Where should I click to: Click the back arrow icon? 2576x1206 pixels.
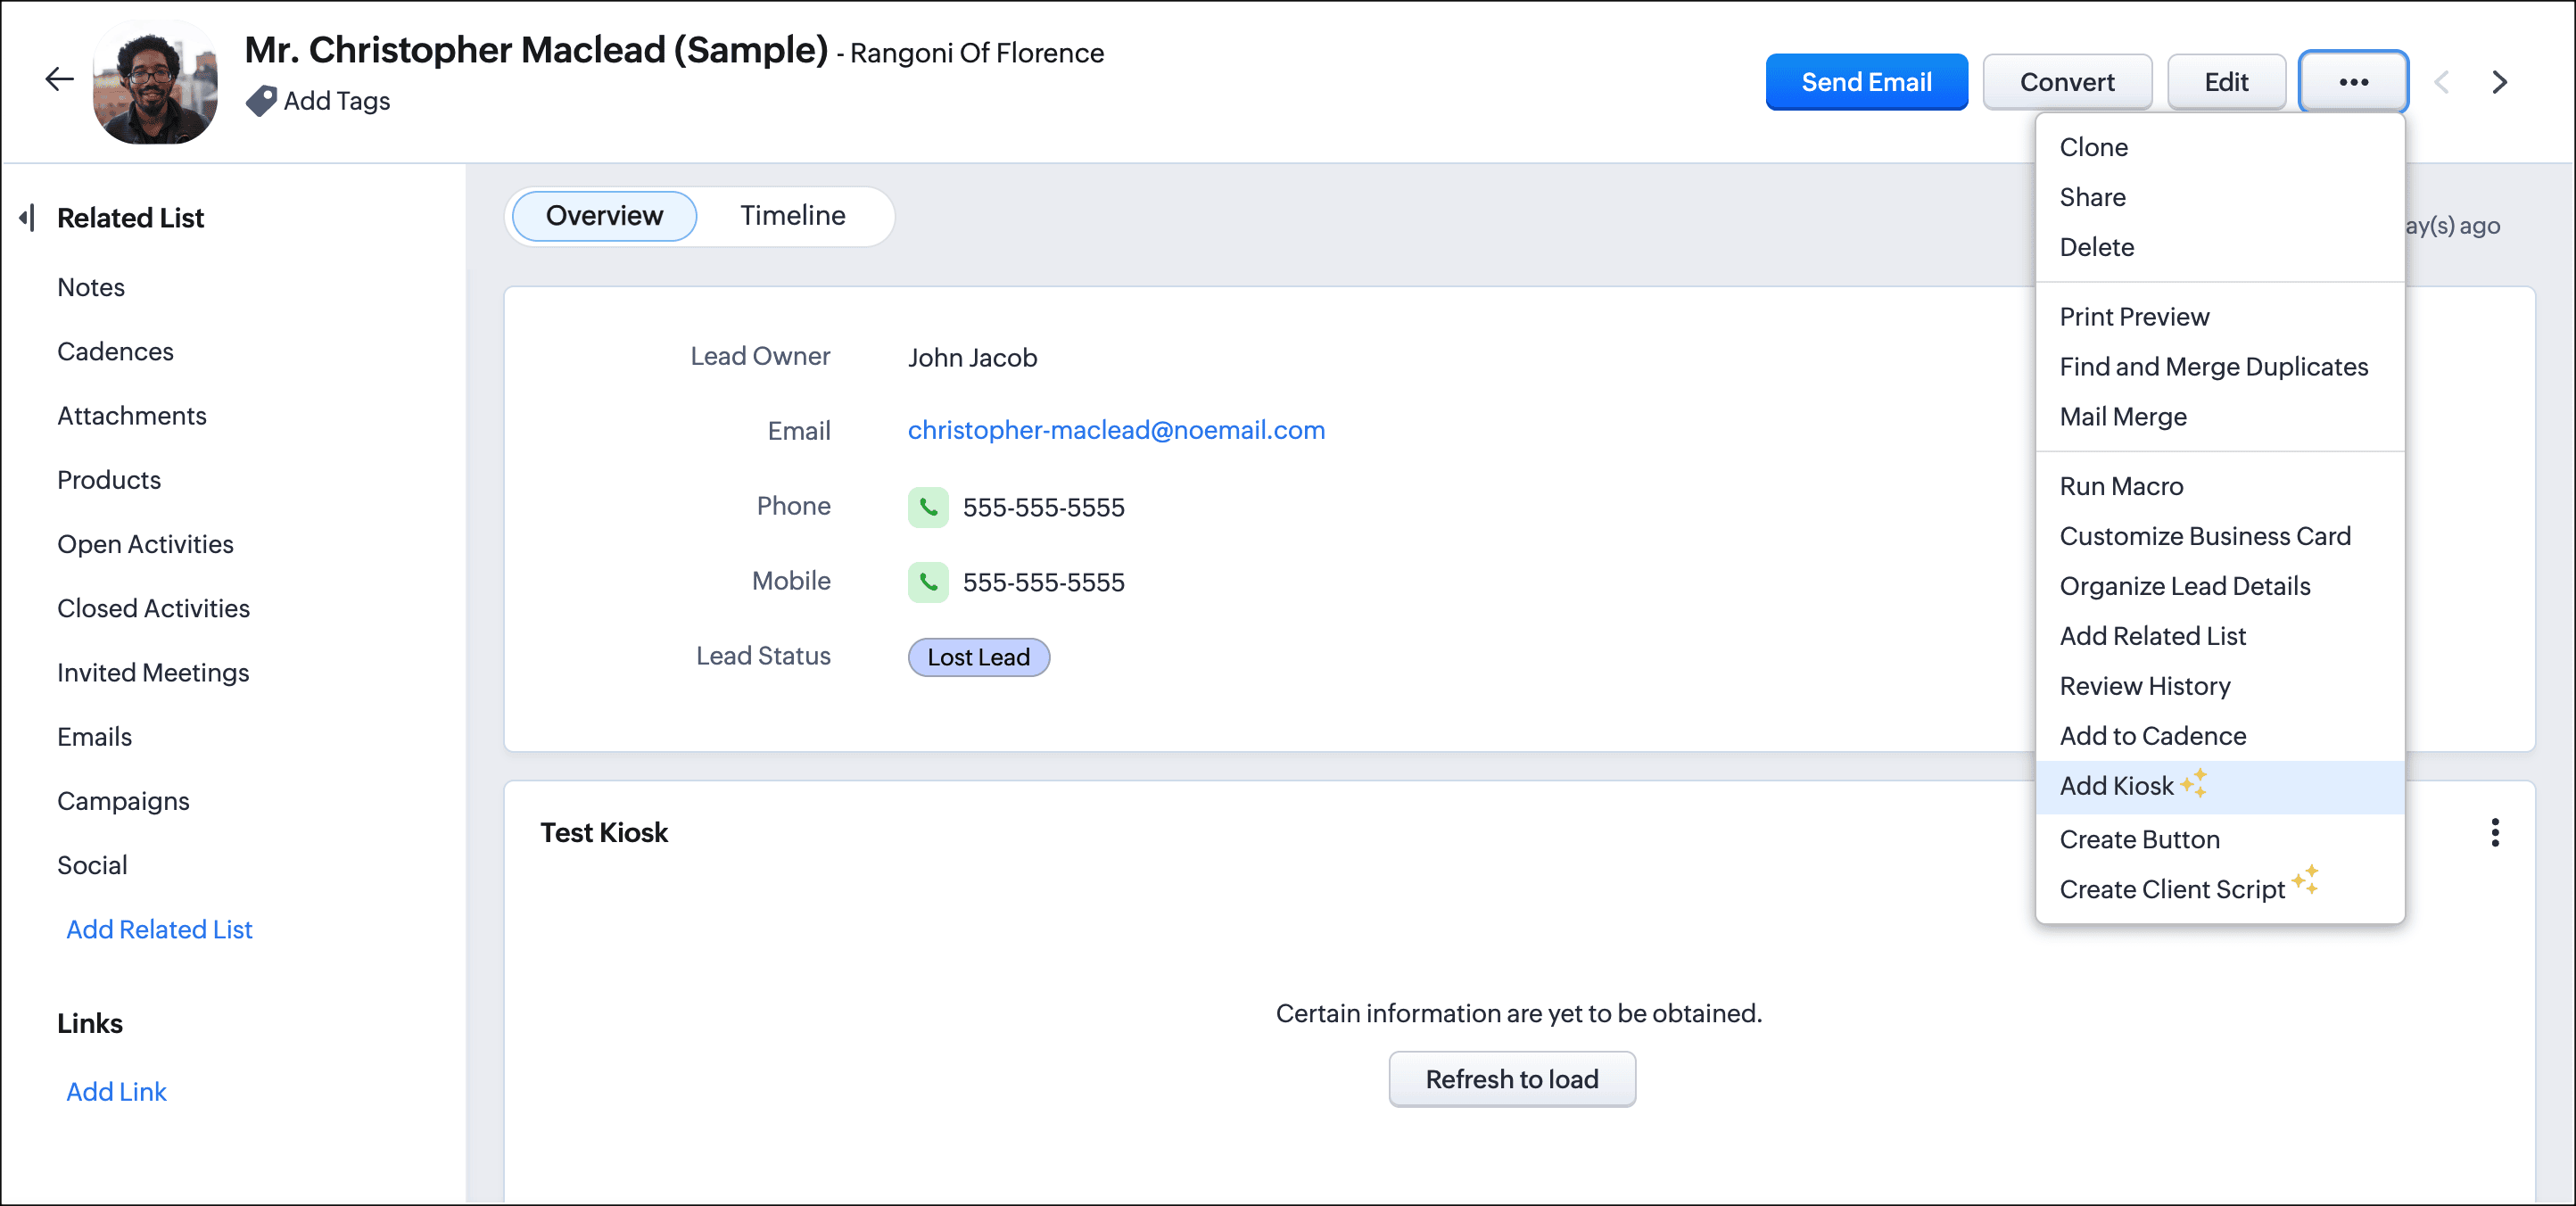click(60, 80)
